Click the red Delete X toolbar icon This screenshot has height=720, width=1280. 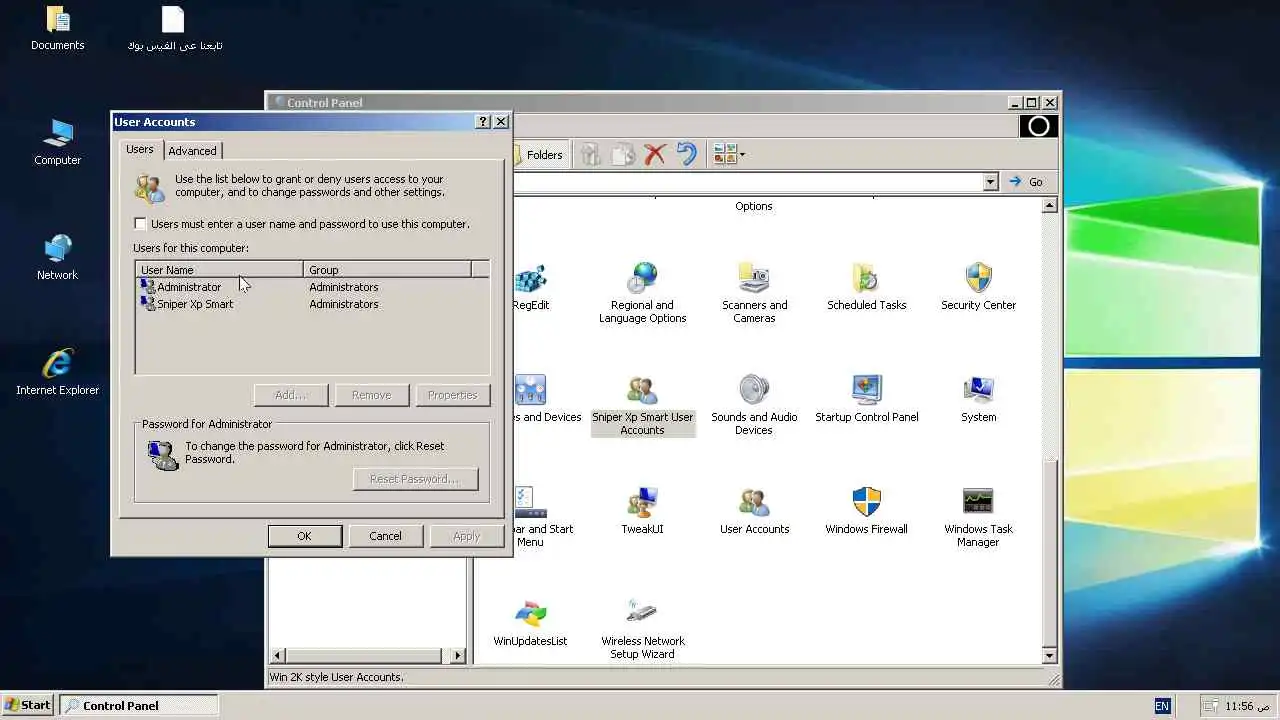655,154
